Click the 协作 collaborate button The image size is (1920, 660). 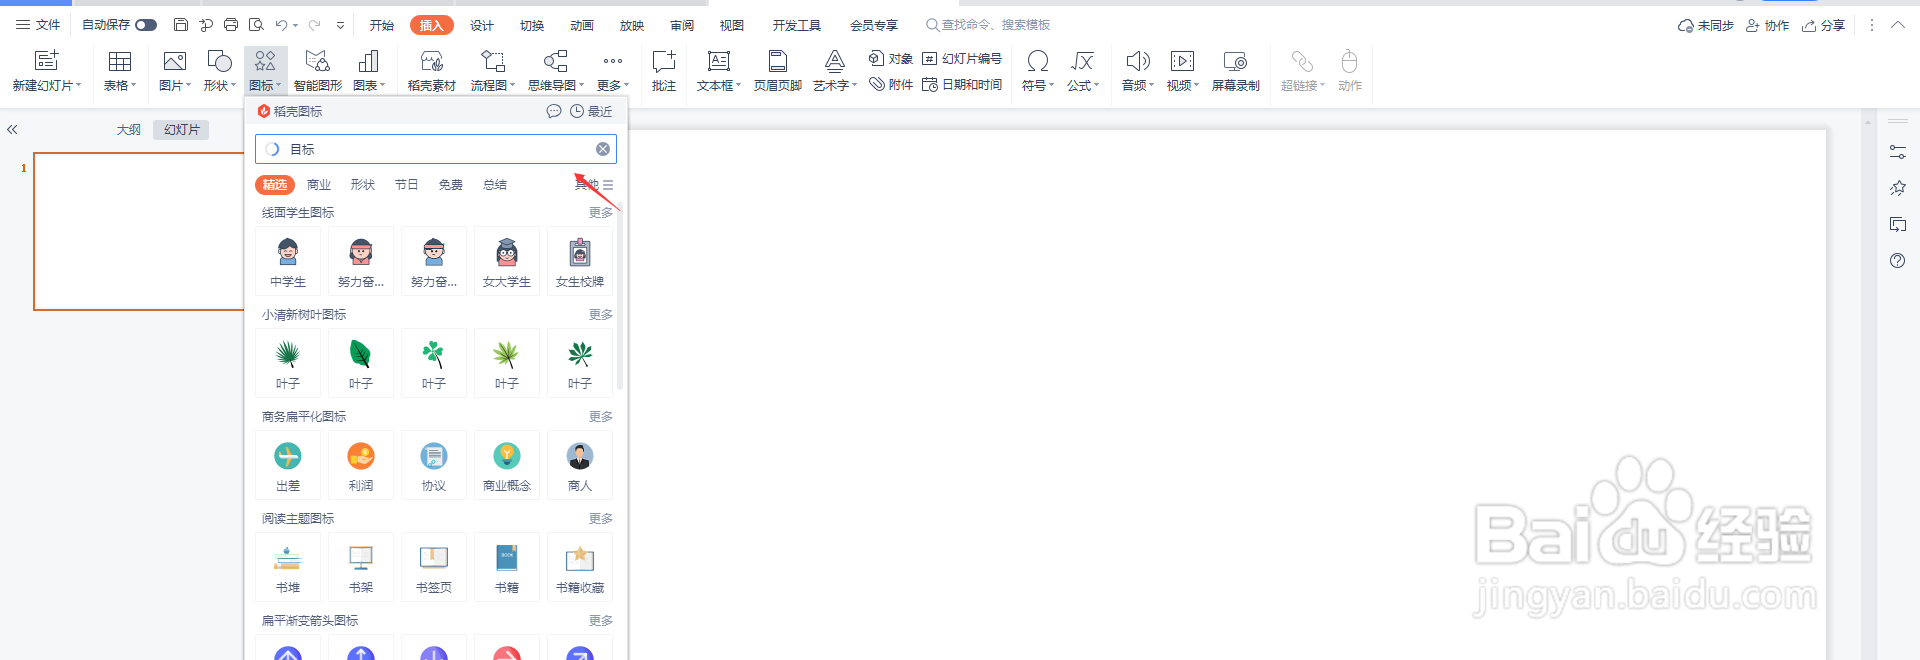point(1768,26)
